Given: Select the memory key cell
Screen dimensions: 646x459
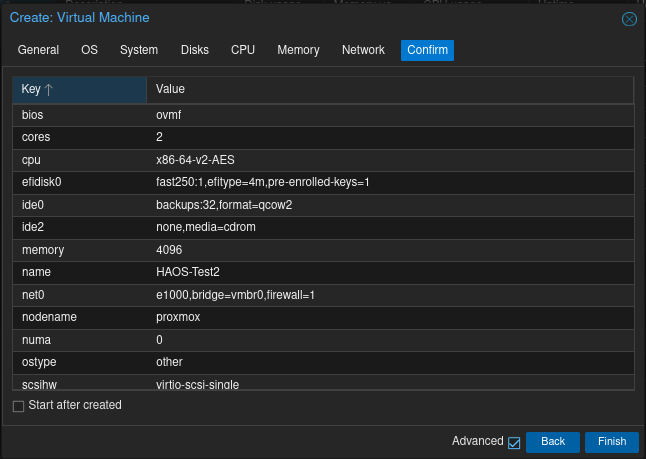Looking at the screenshot, I should [x=80, y=250].
